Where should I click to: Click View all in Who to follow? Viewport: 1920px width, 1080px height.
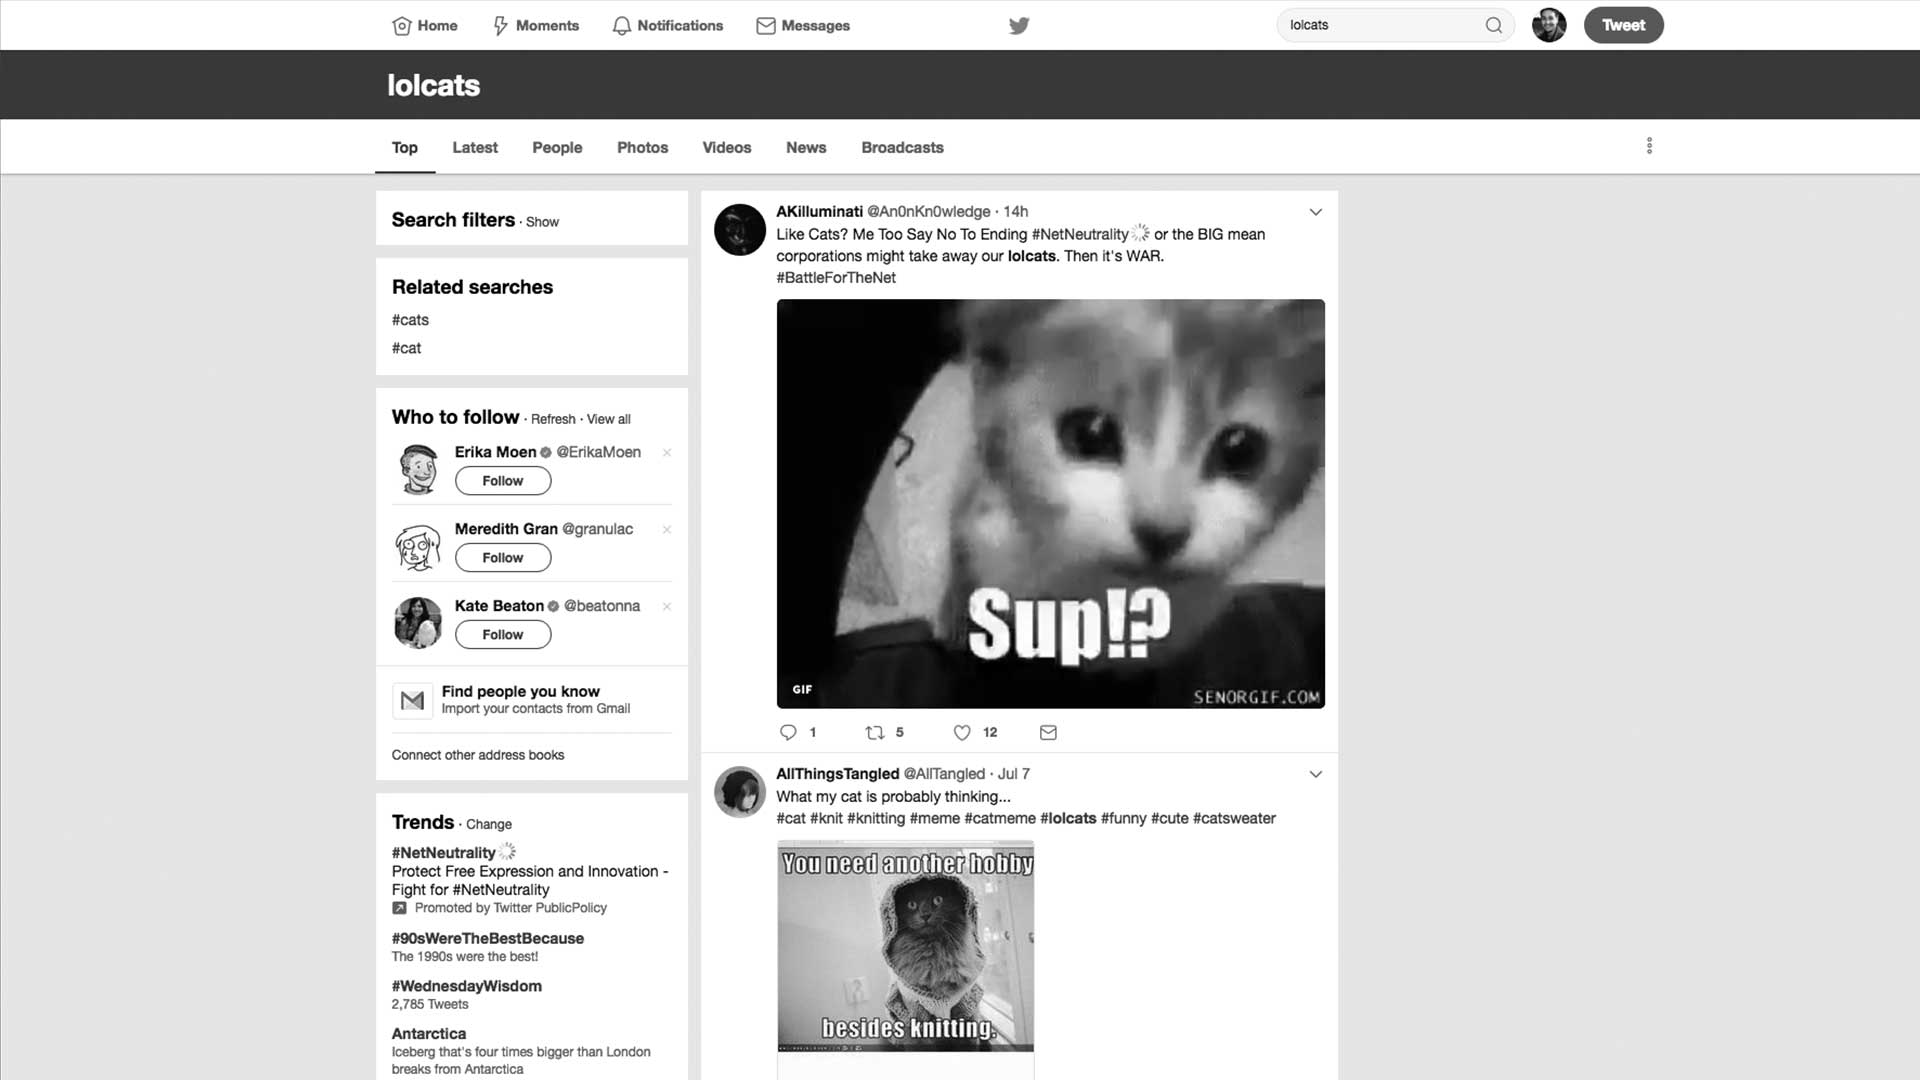click(609, 419)
